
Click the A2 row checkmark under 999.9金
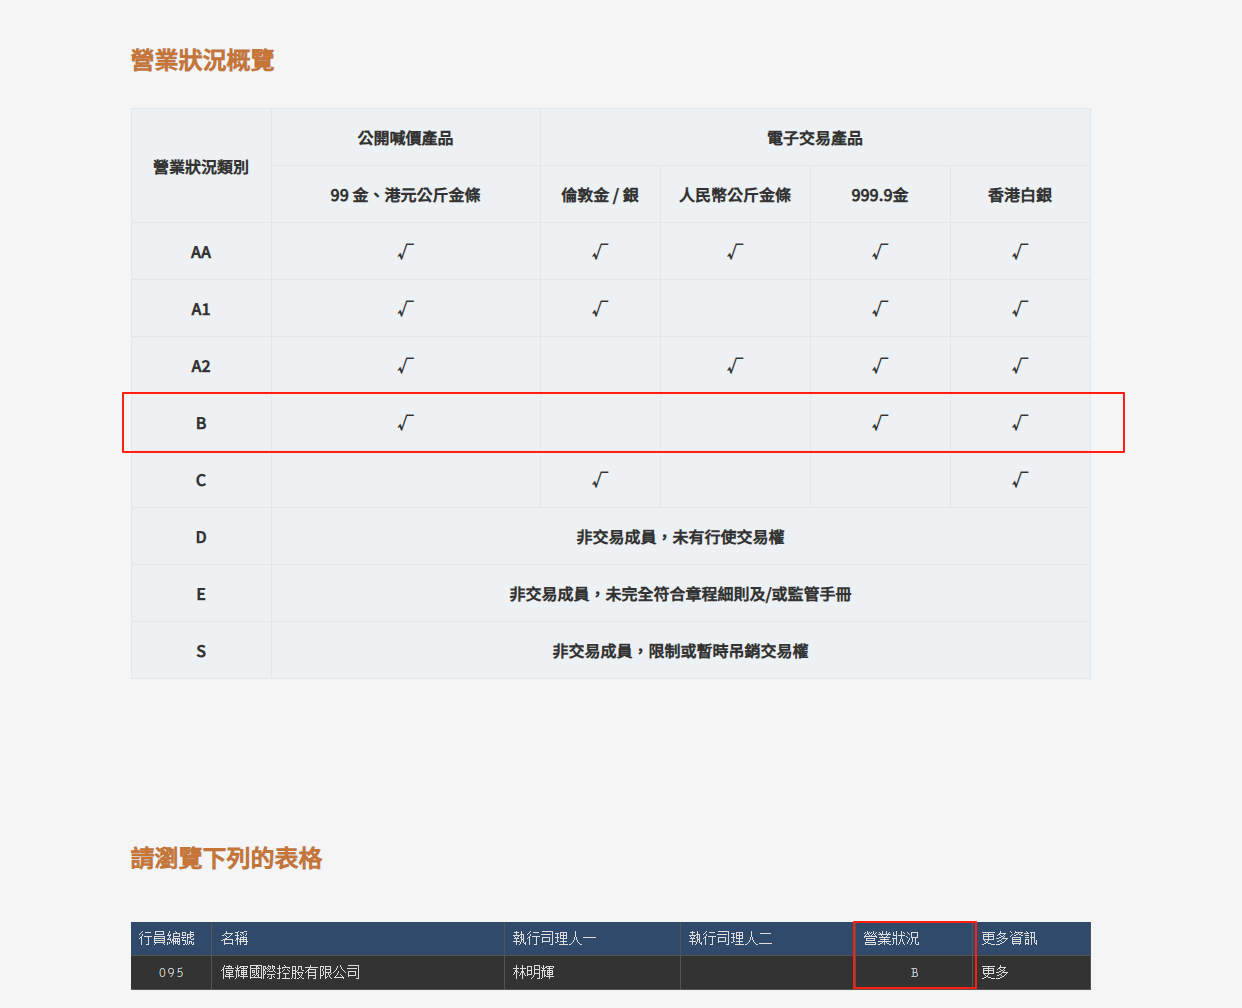click(880, 366)
